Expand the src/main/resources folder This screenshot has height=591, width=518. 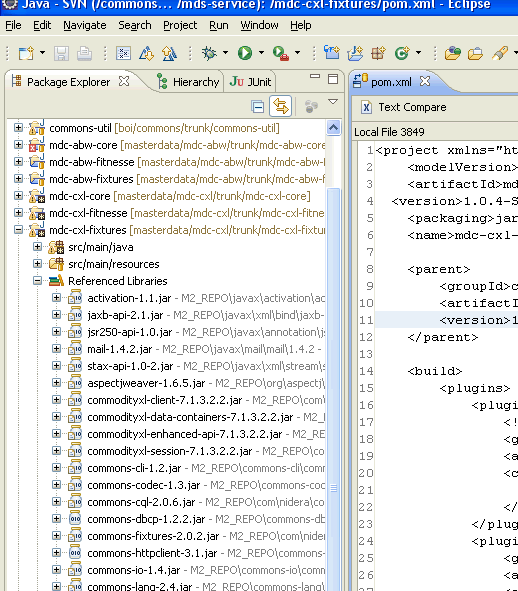click(x=37, y=263)
